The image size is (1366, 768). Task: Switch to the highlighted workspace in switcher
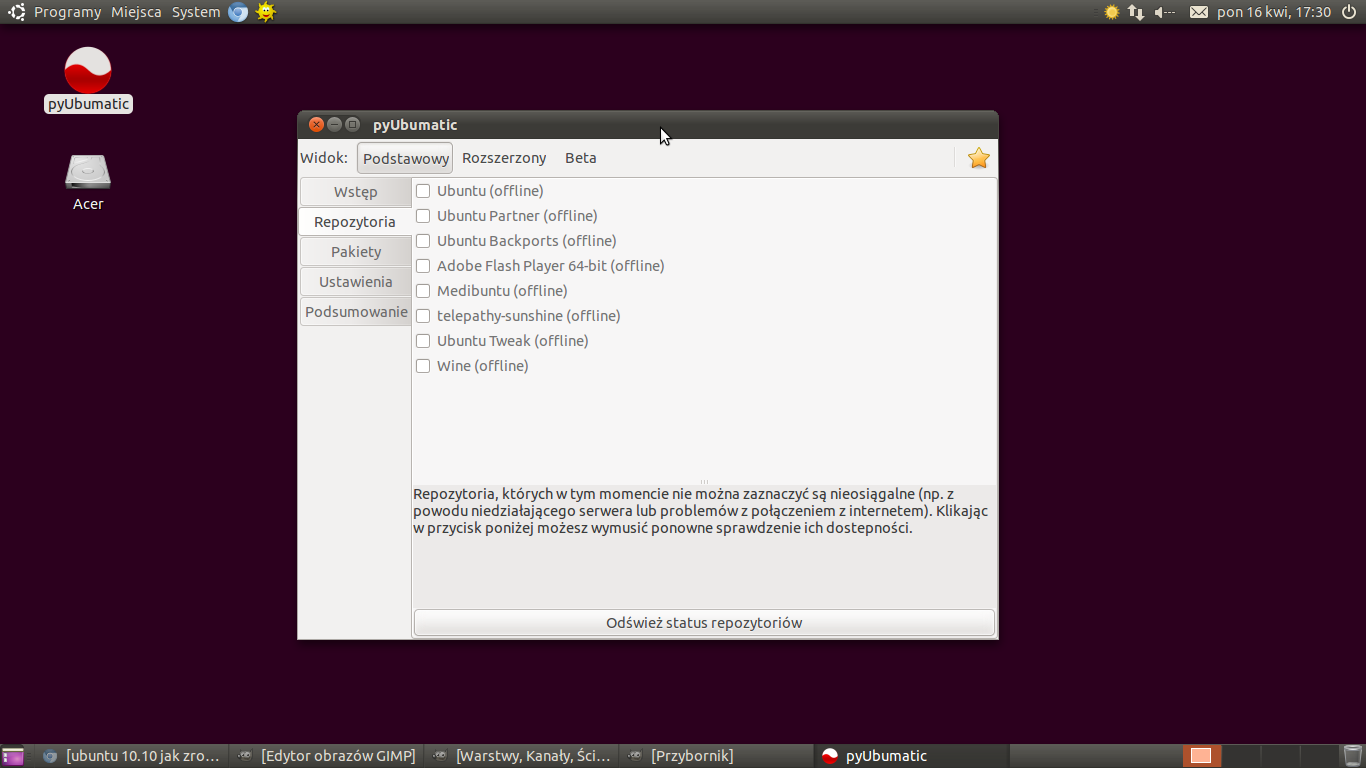pos(1201,756)
